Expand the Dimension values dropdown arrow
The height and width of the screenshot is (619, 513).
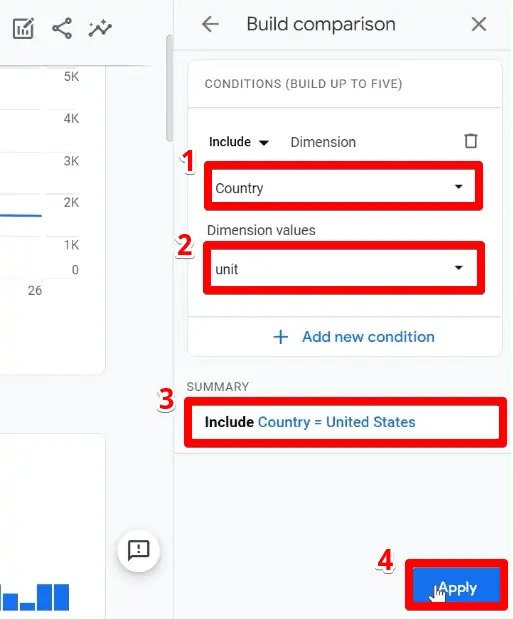pyautogui.click(x=458, y=268)
